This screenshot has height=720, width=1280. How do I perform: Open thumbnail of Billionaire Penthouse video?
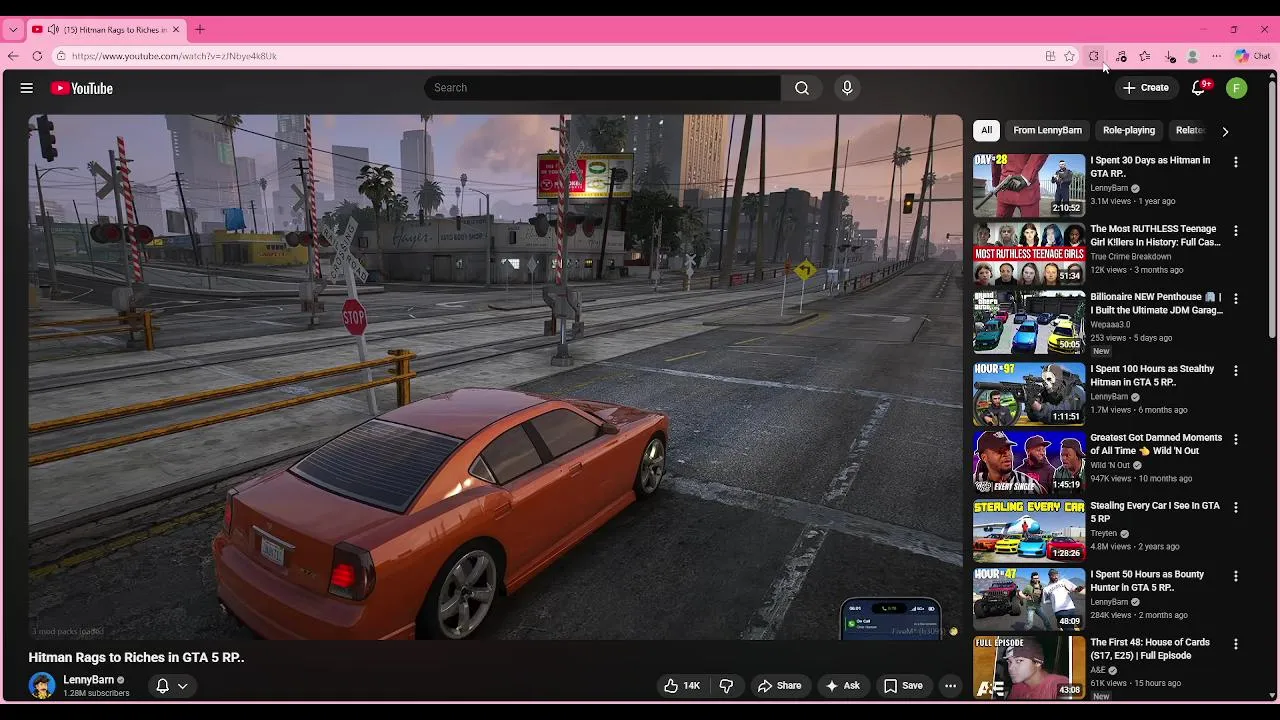click(1029, 322)
